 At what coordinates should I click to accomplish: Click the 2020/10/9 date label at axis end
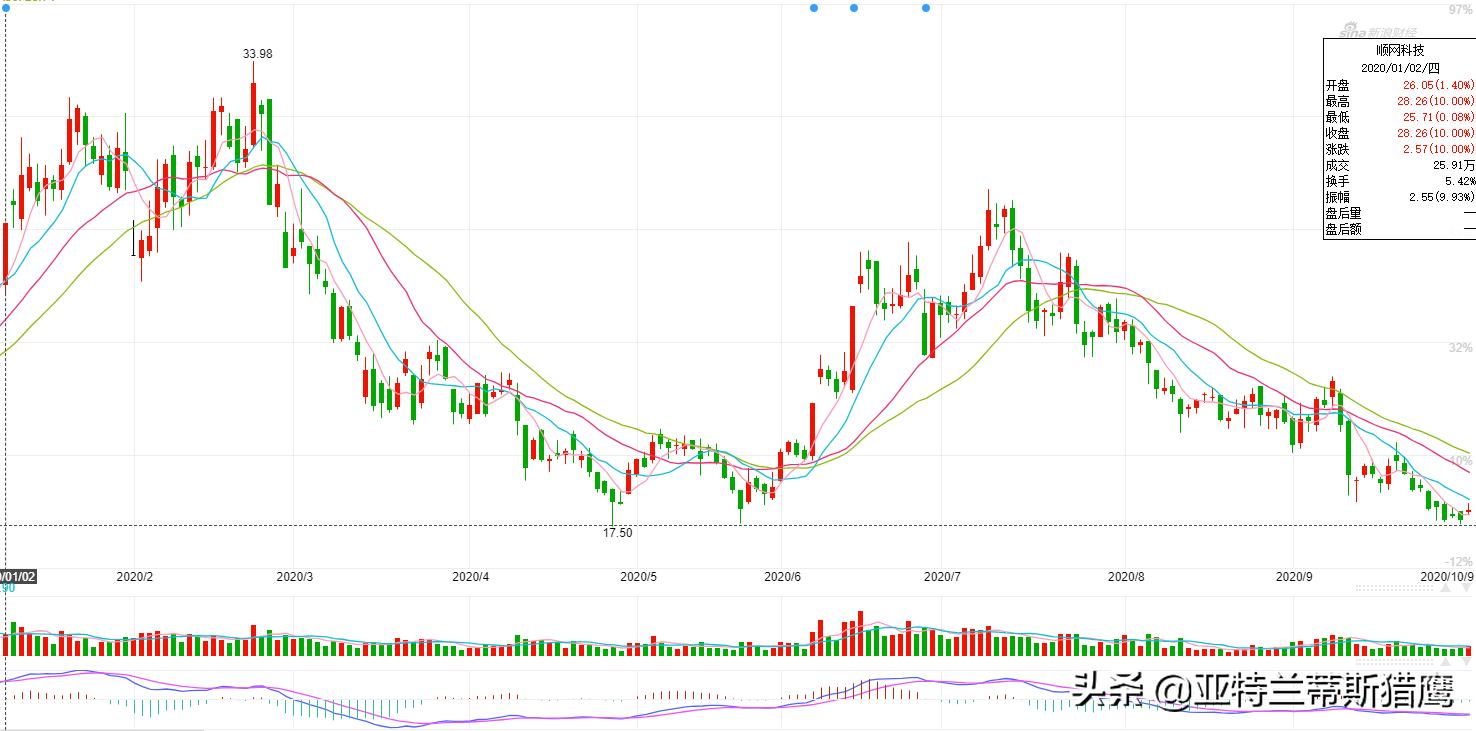point(1446,577)
